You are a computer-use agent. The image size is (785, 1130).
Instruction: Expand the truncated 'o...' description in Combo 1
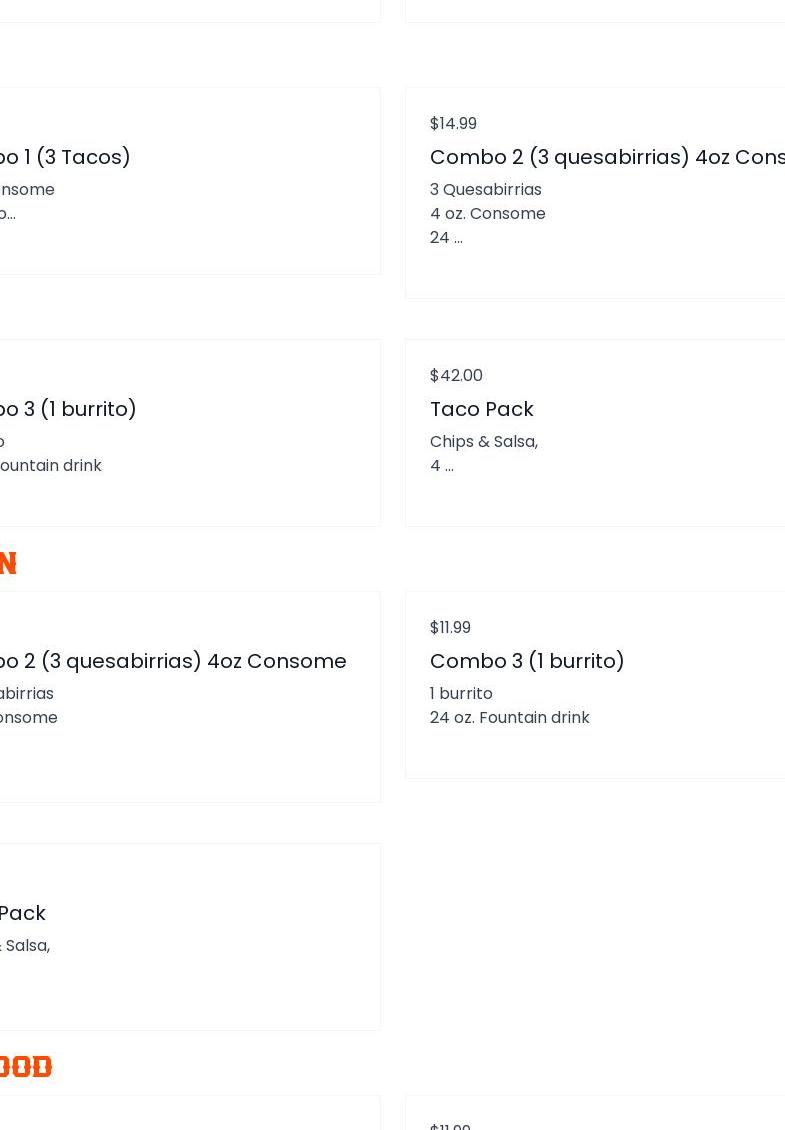(7, 213)
